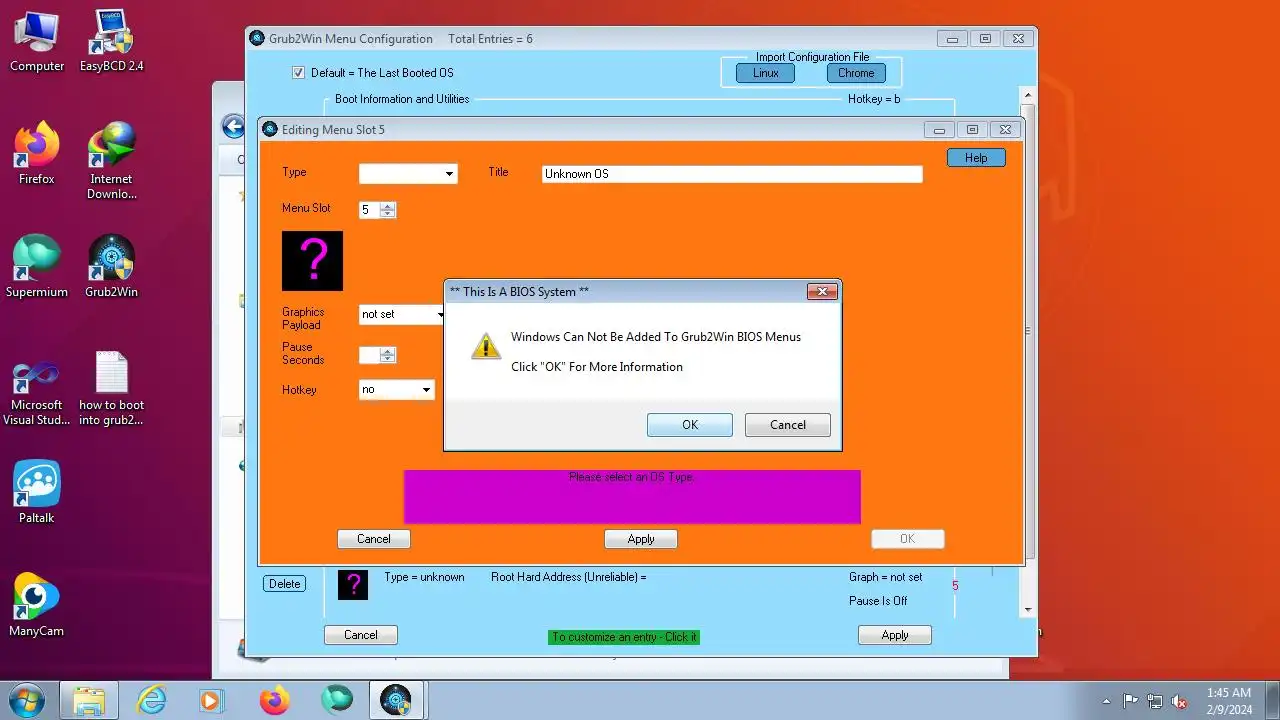This screenshot has height=720, width=1280.
Task: Click the Menu Configuration scrollbar up arrow
Action: [1028, 95]
